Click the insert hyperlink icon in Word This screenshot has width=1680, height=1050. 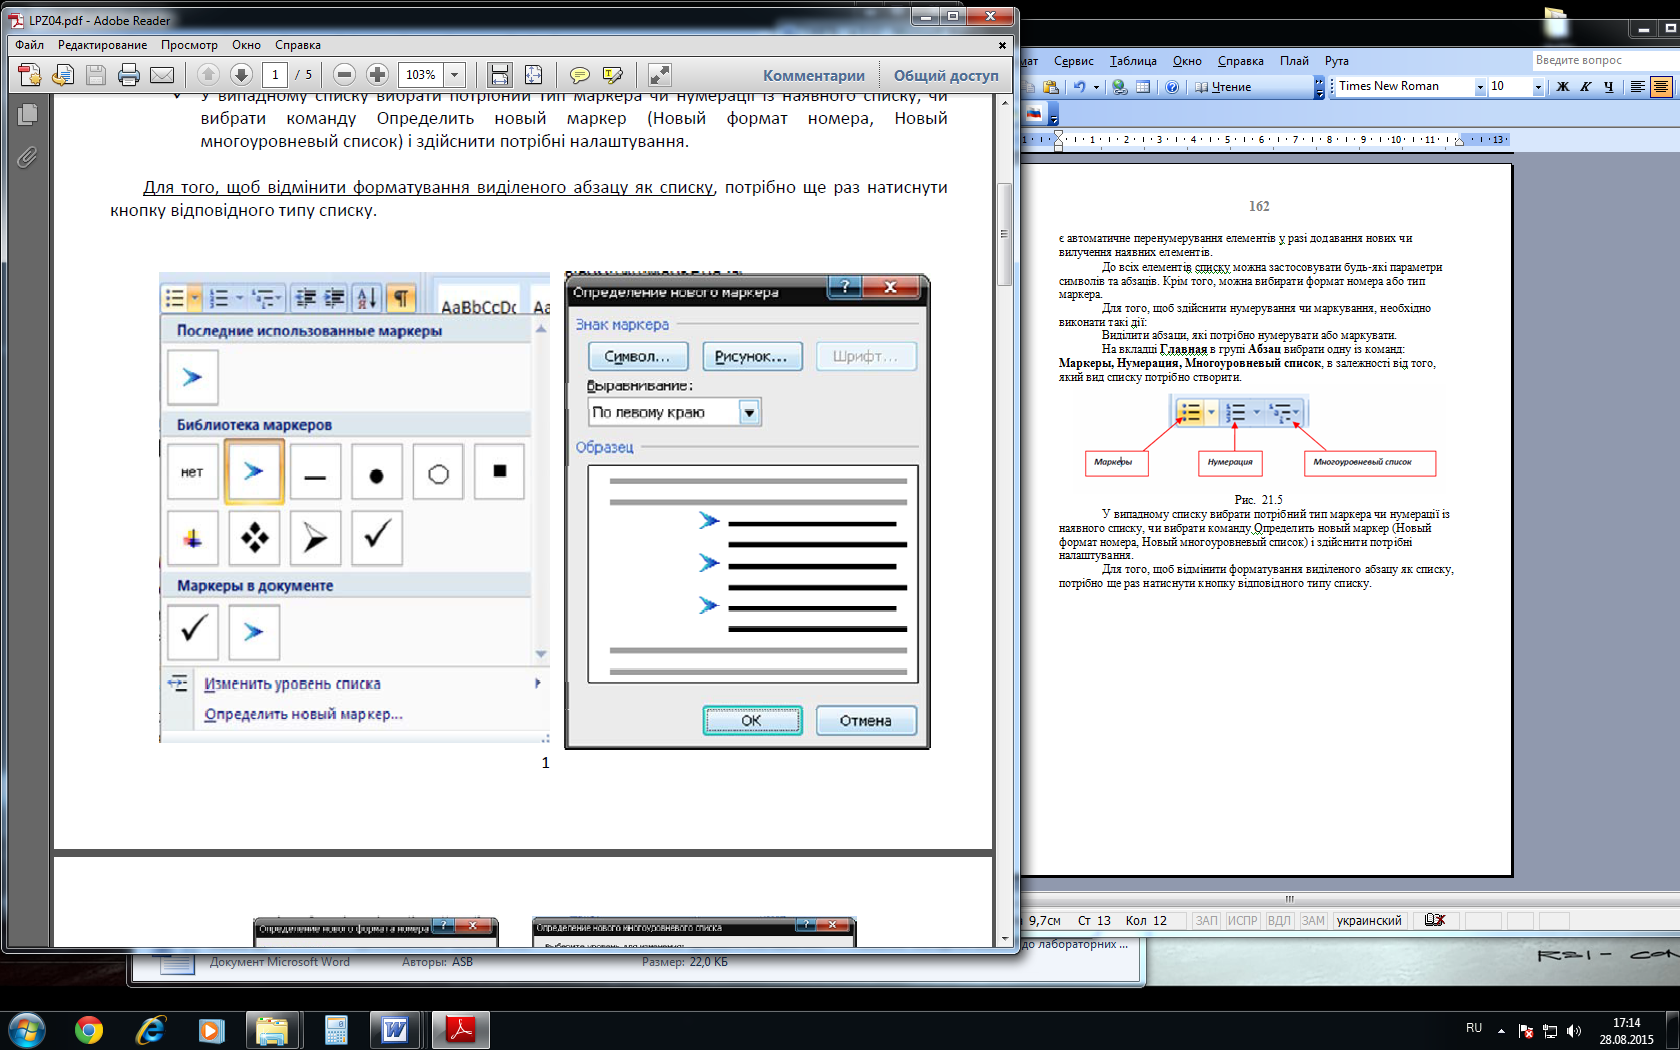1120,87
